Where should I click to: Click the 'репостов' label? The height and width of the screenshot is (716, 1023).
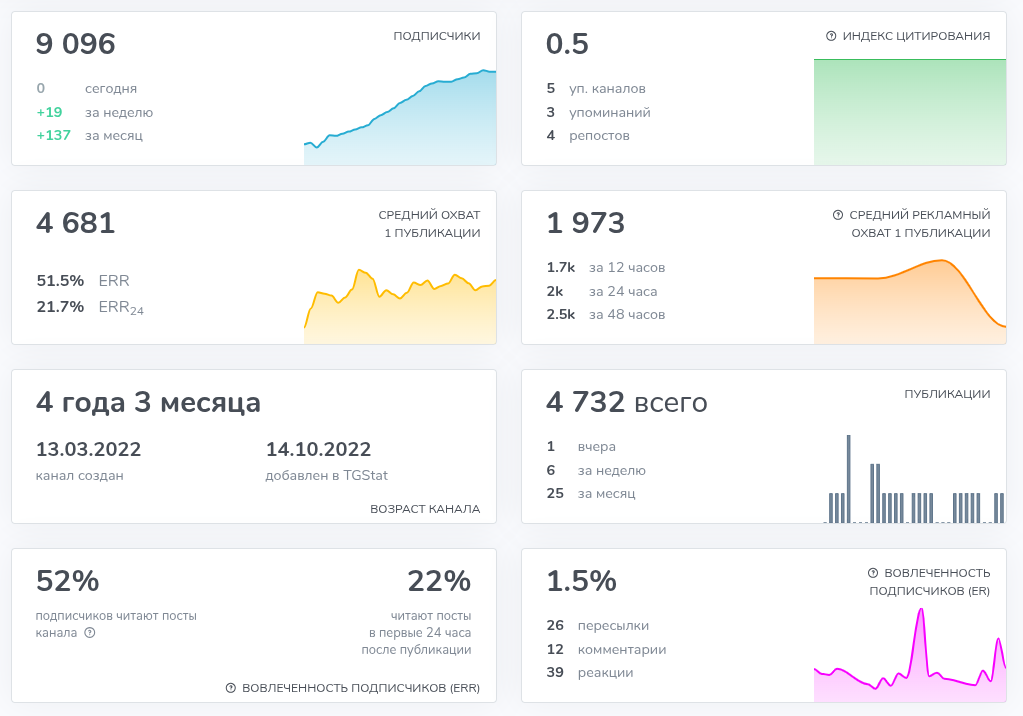(x=600, y=136)
